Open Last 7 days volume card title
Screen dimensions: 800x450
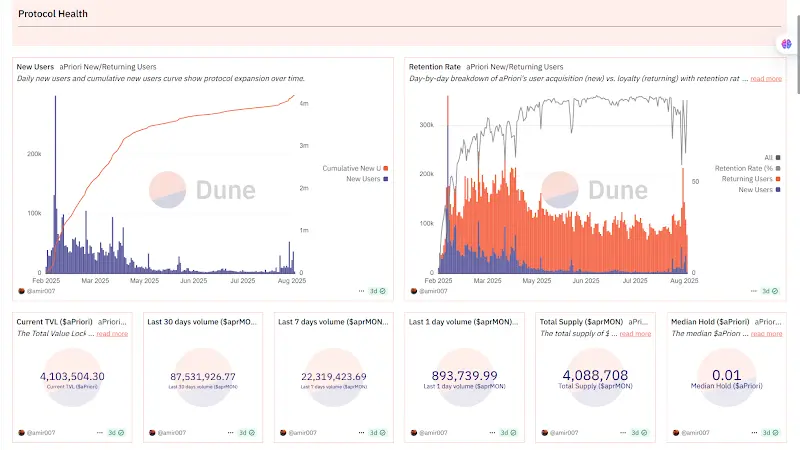(x=333, y=322)
